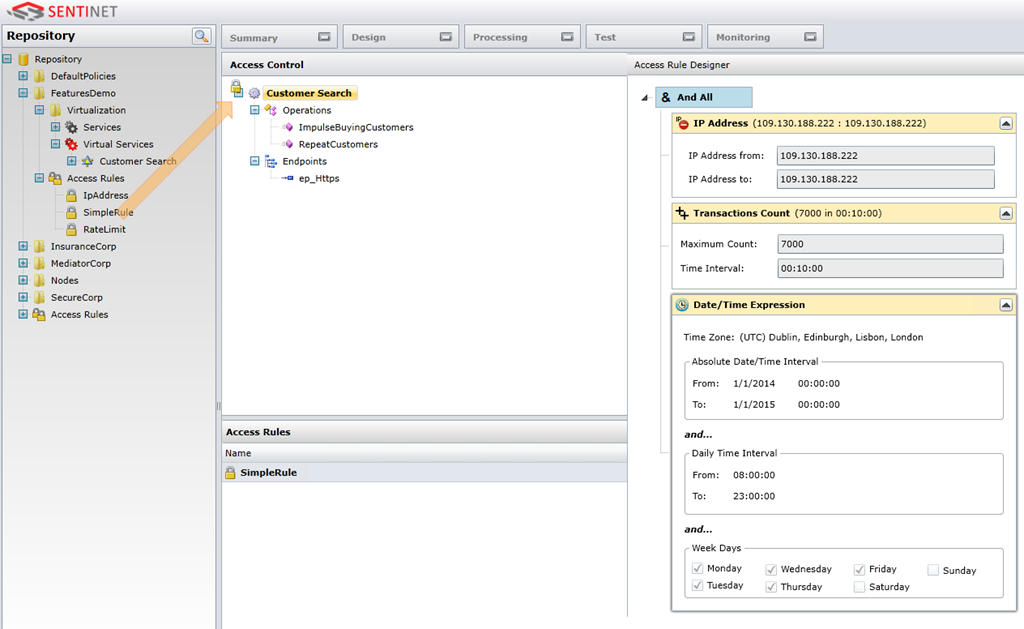
Task: Click the Maximum Count input field
Action: click(889, 244)
